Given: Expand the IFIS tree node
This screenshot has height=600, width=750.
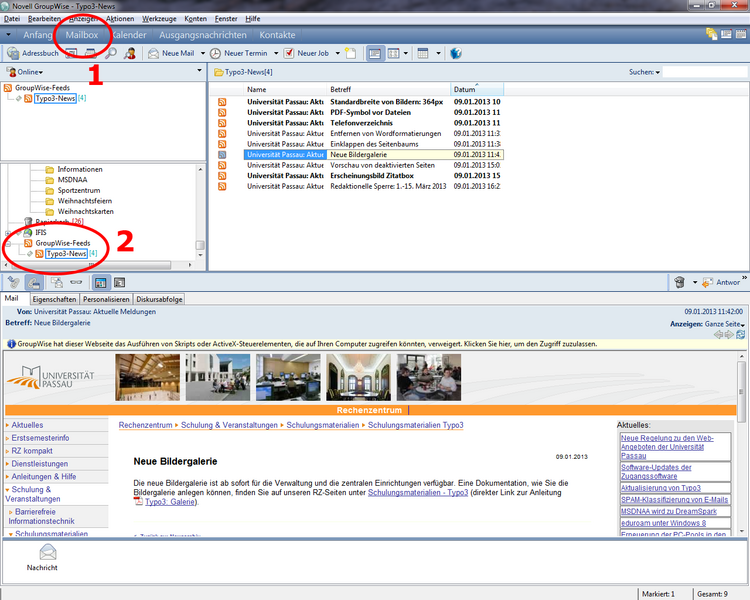Looking at the screenshot, I should (x=8, y=233).
